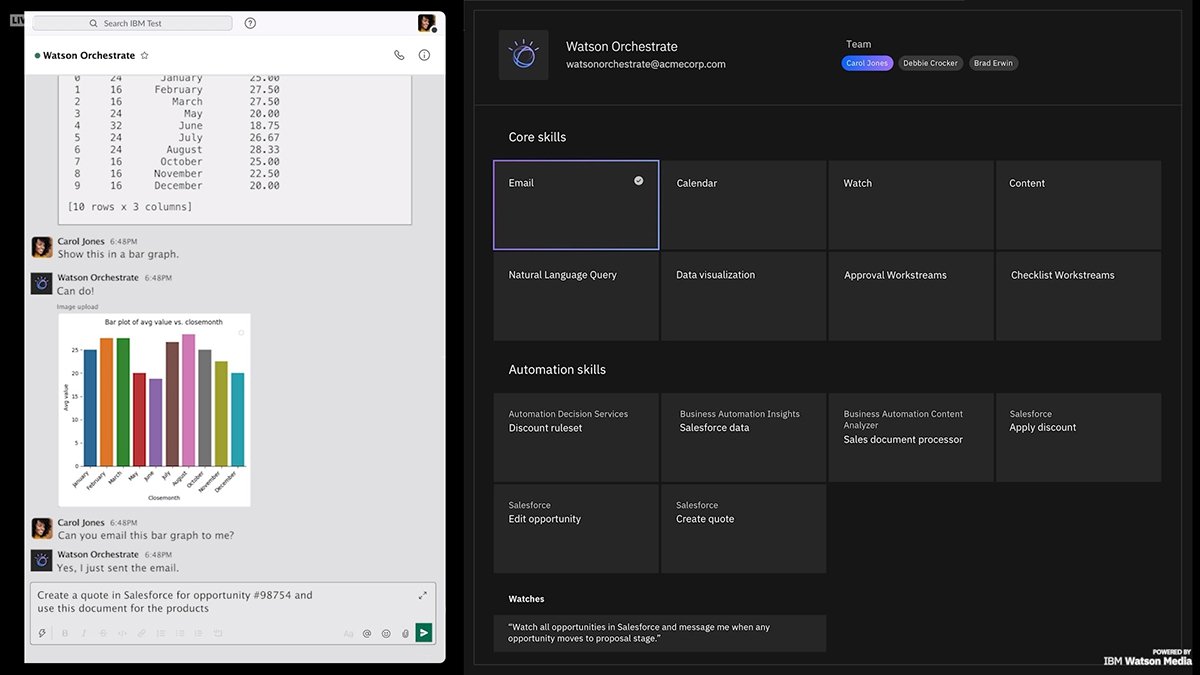
Task: Open the emoji picker in the composer
Action: 386,633
